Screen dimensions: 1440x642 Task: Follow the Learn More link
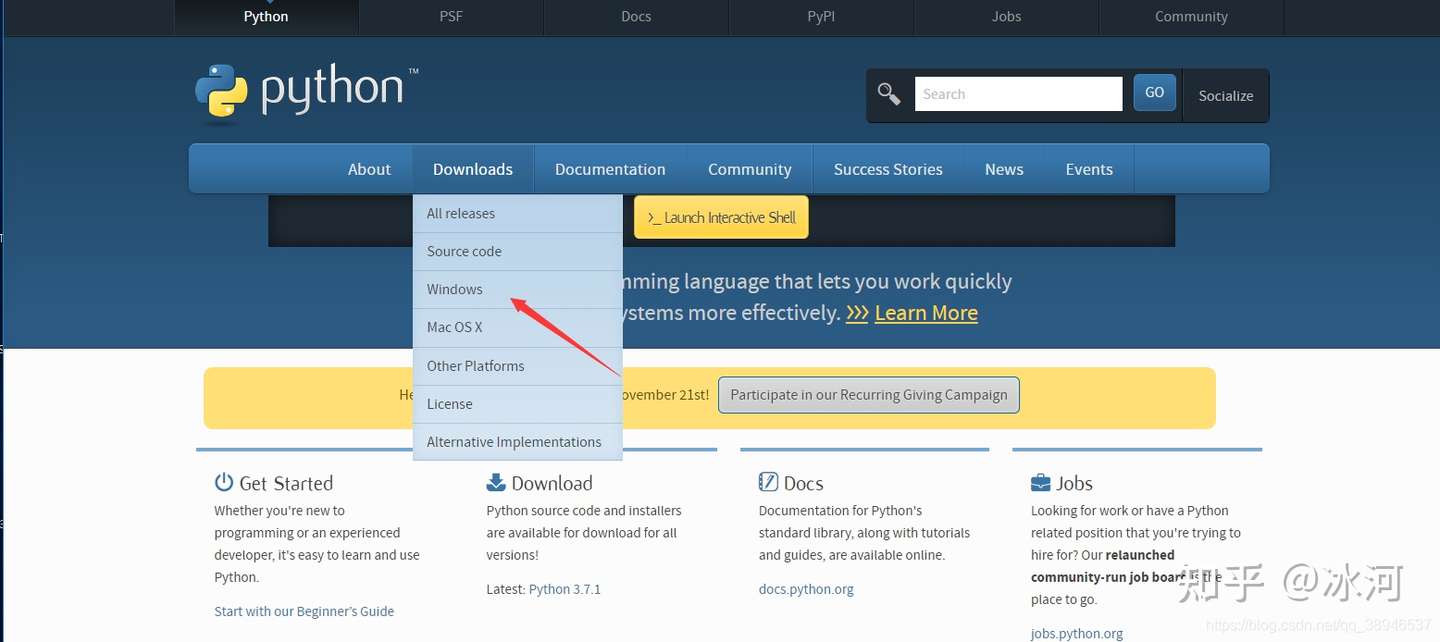926,313
